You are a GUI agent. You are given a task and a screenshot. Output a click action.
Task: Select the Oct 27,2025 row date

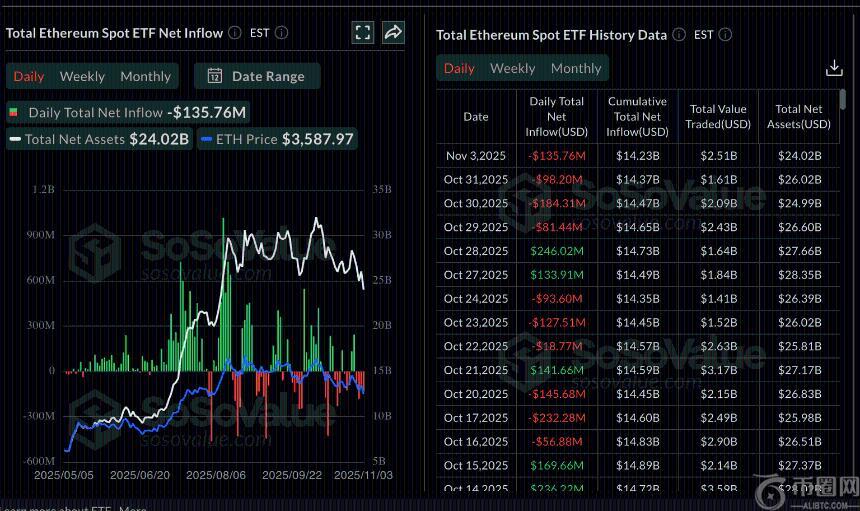476,275
